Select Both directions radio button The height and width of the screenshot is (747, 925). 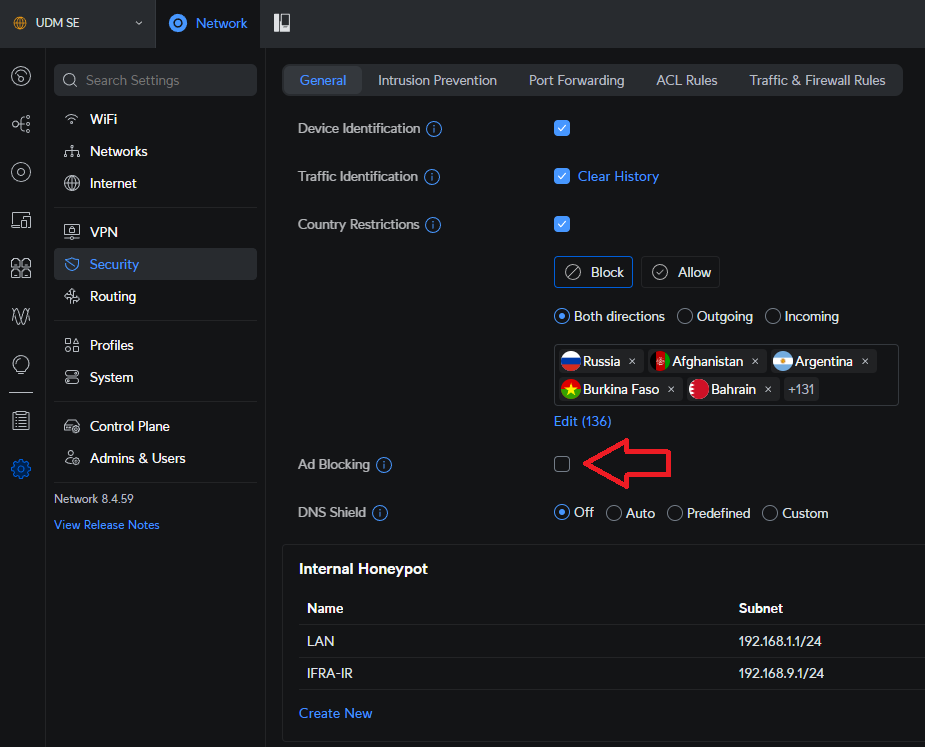[x=562, y=316]
